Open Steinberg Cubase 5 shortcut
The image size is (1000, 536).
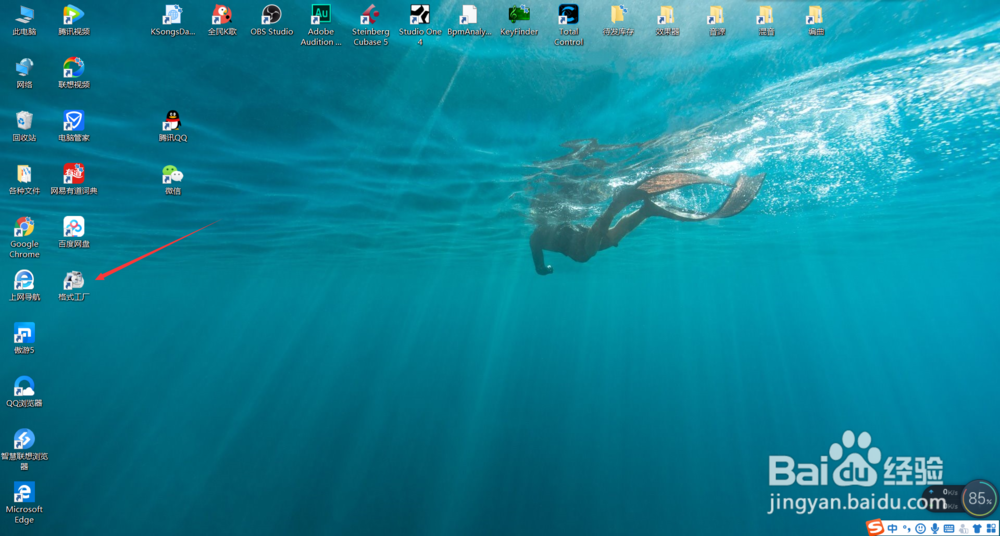point(371,25)
